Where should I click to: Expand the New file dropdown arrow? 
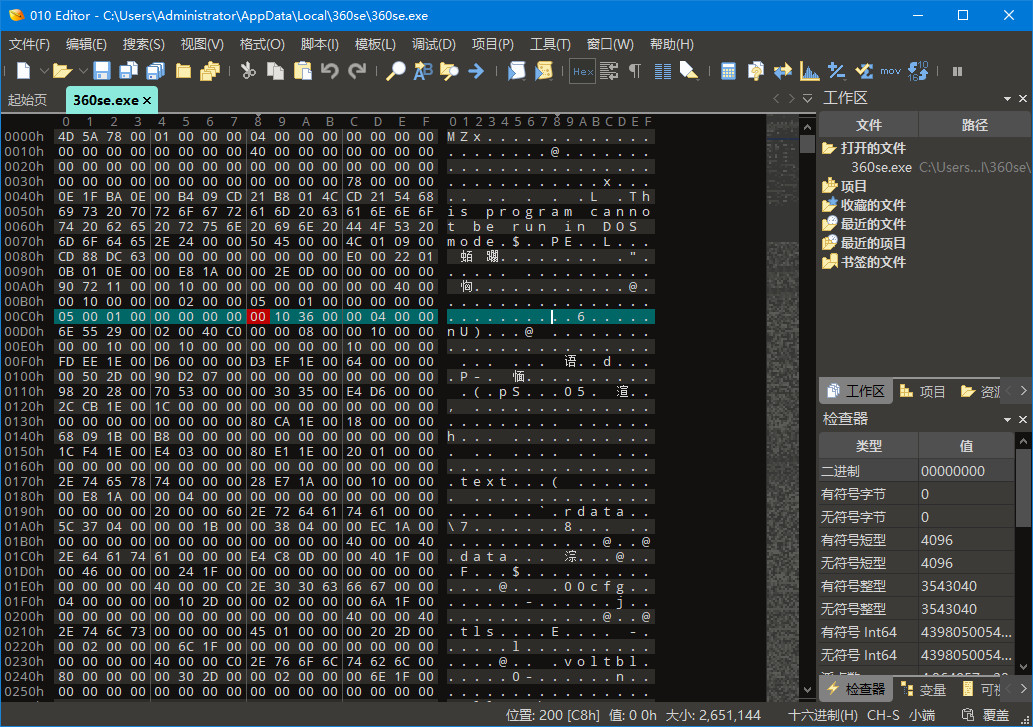(43, 71)
